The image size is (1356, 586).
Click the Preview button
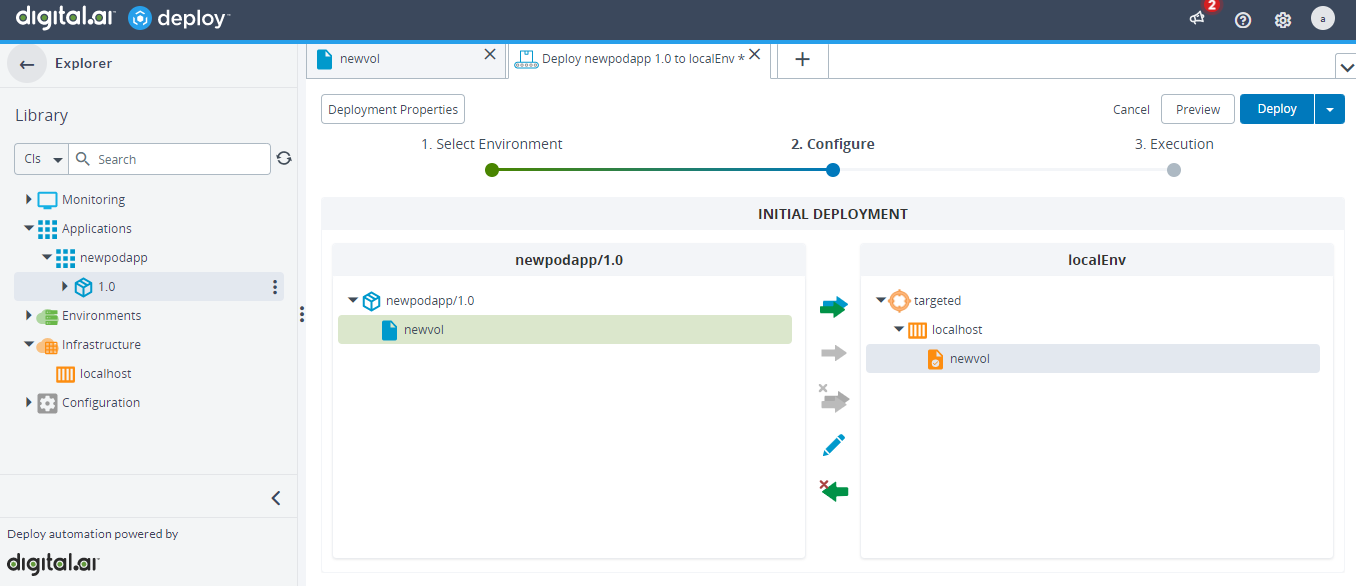click(1198, 110)
